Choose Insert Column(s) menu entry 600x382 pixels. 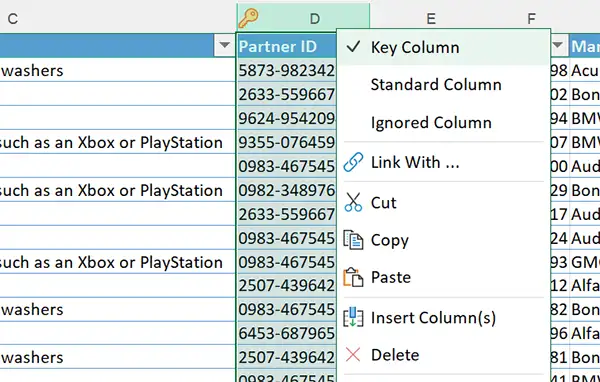coord(443,317)
